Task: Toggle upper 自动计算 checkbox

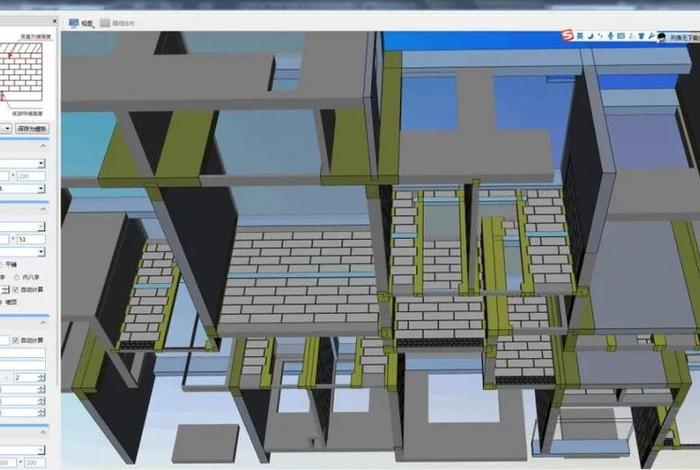Action: click(x=16, y=290)
